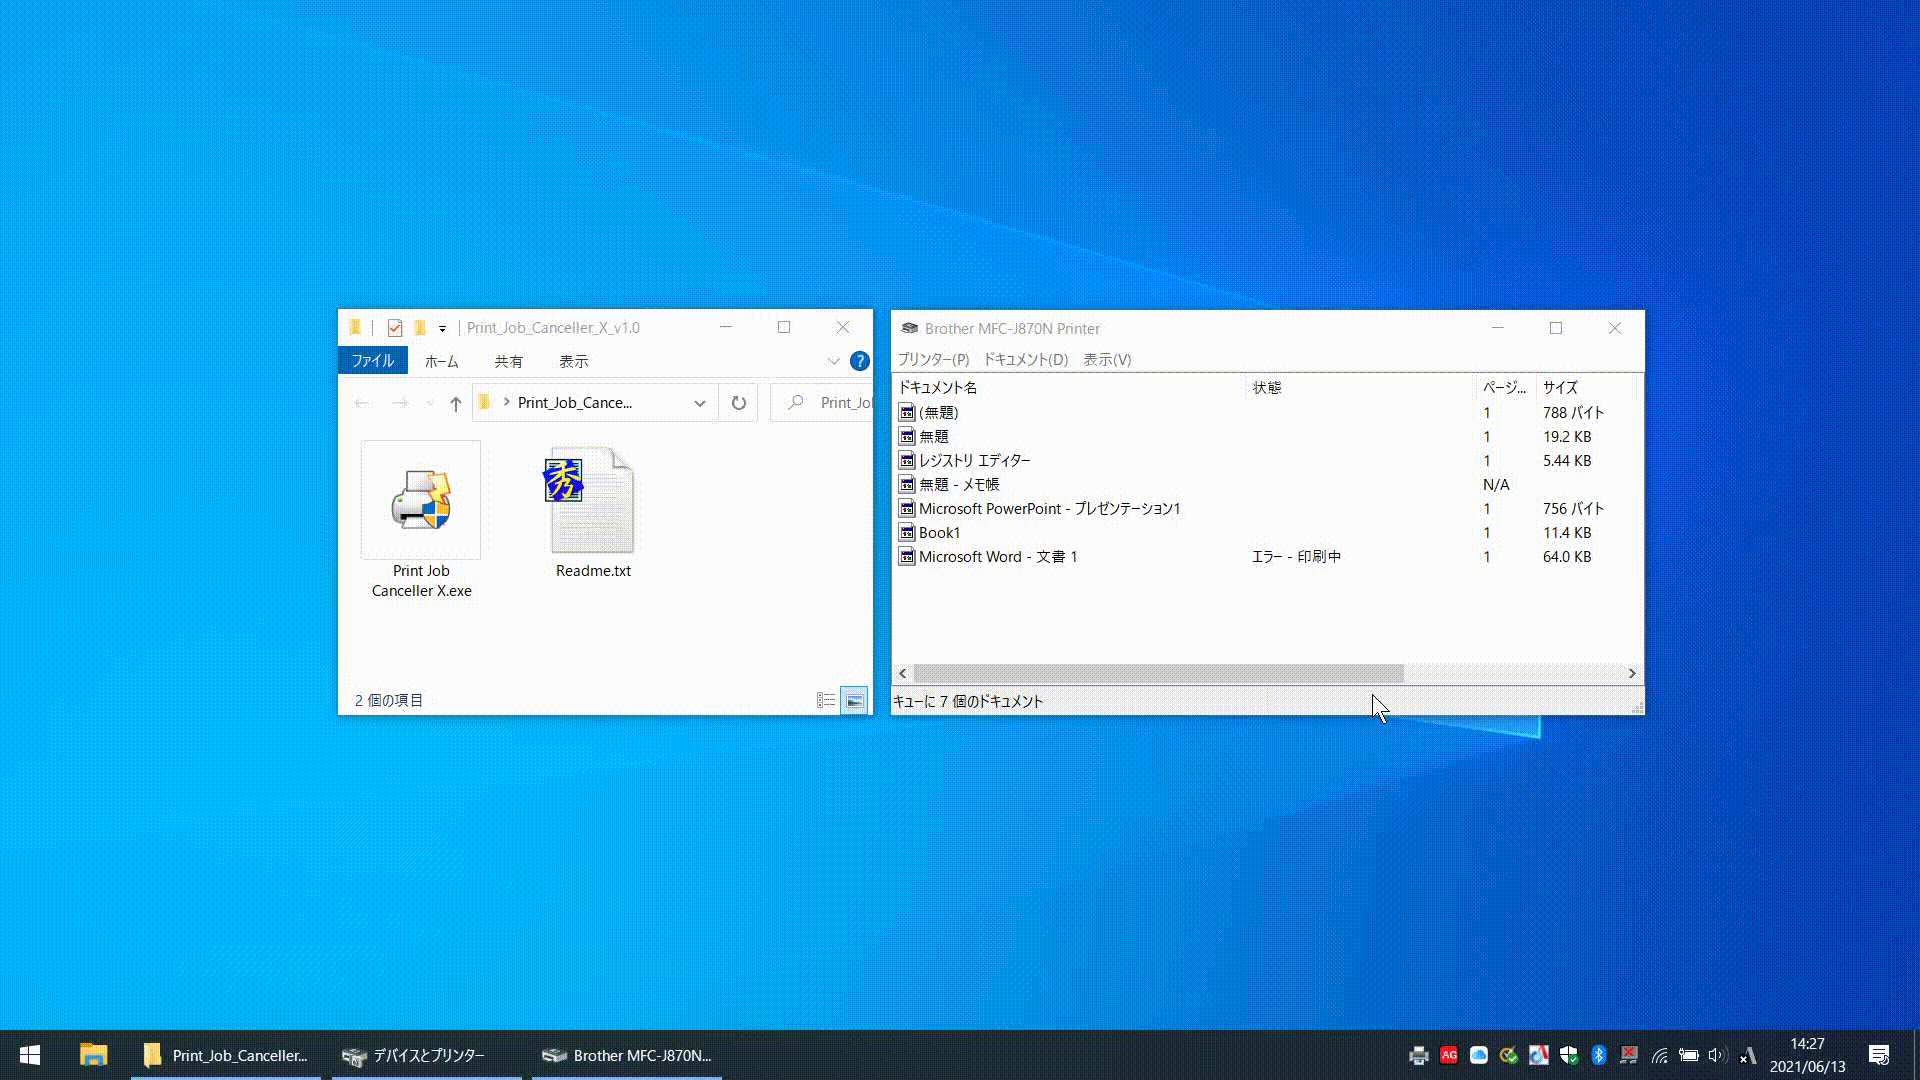Image resolution: width=1920 pixels, height=1080 pixels.
Task: Open the 共有 ribbon tab
Action: pyautogui.click(x=509, y=361)
